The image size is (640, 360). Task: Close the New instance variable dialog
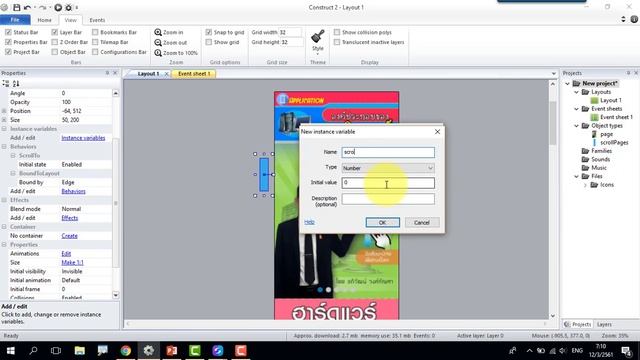[x=437, y=132]
